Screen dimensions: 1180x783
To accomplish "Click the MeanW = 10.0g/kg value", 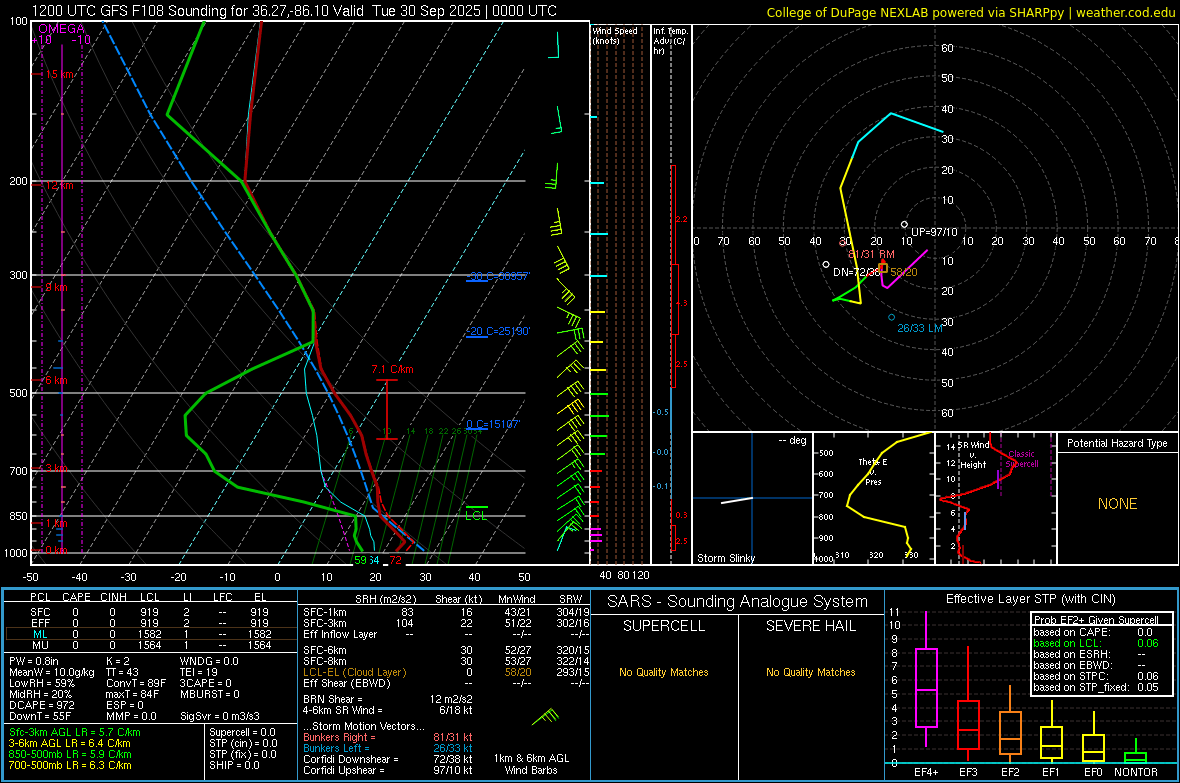I will click(52, 672).
